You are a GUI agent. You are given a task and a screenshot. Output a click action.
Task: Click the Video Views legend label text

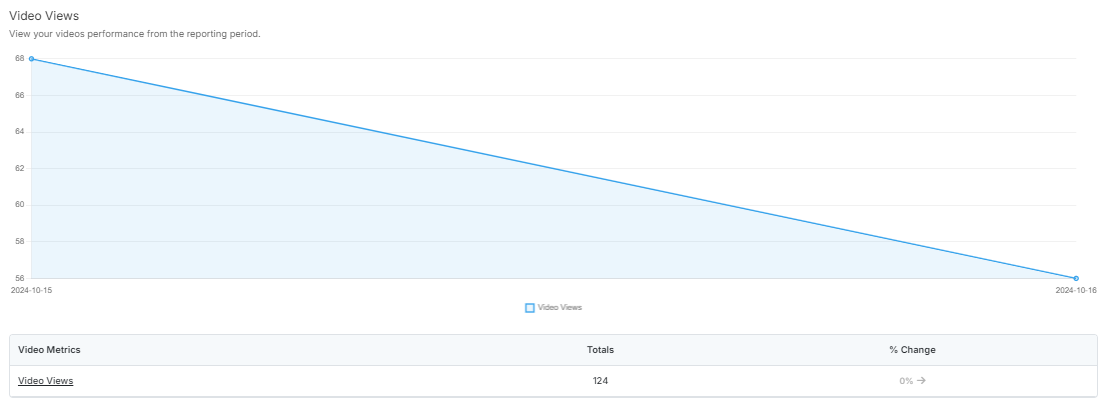(560, 308)
